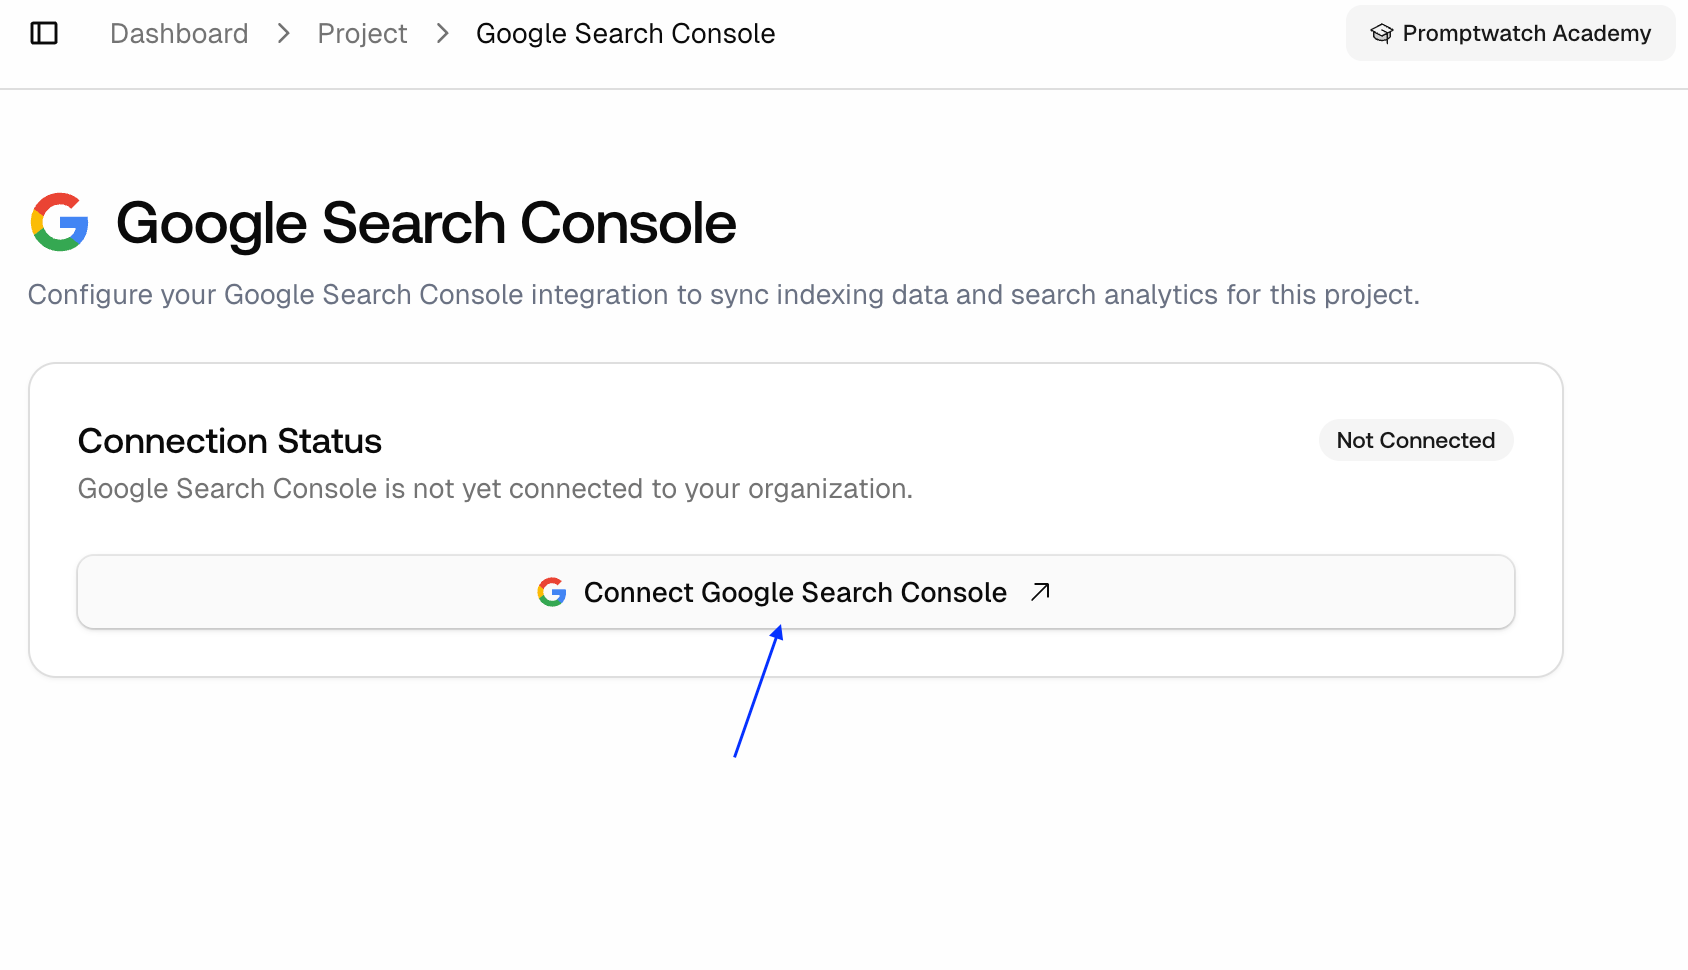Click the external-link arrow on Connect button
The width and height of the screenshot is (1688, 970).
[1040, 592]
